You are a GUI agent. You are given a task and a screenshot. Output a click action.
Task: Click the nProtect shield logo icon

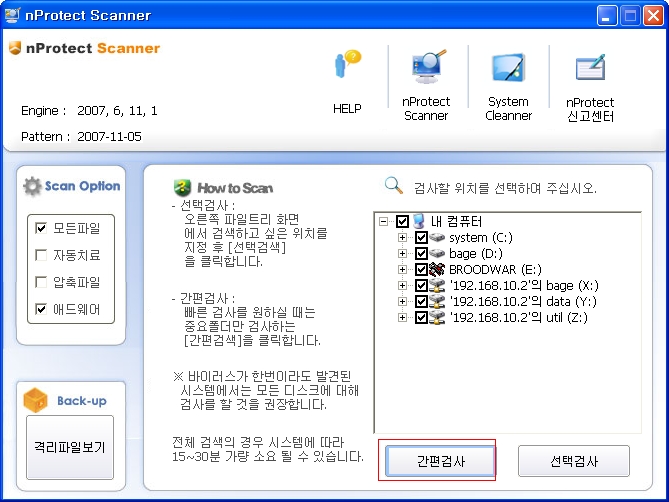click(x=15, y=48)
